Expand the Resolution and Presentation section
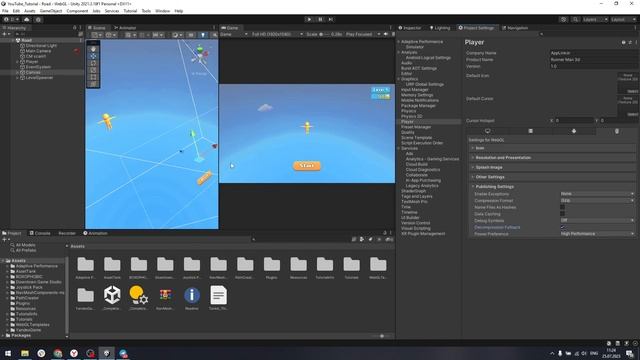Image resolution: width=640 pixels, height=360 pixels. pyautogui.click(x=552, y=158)
